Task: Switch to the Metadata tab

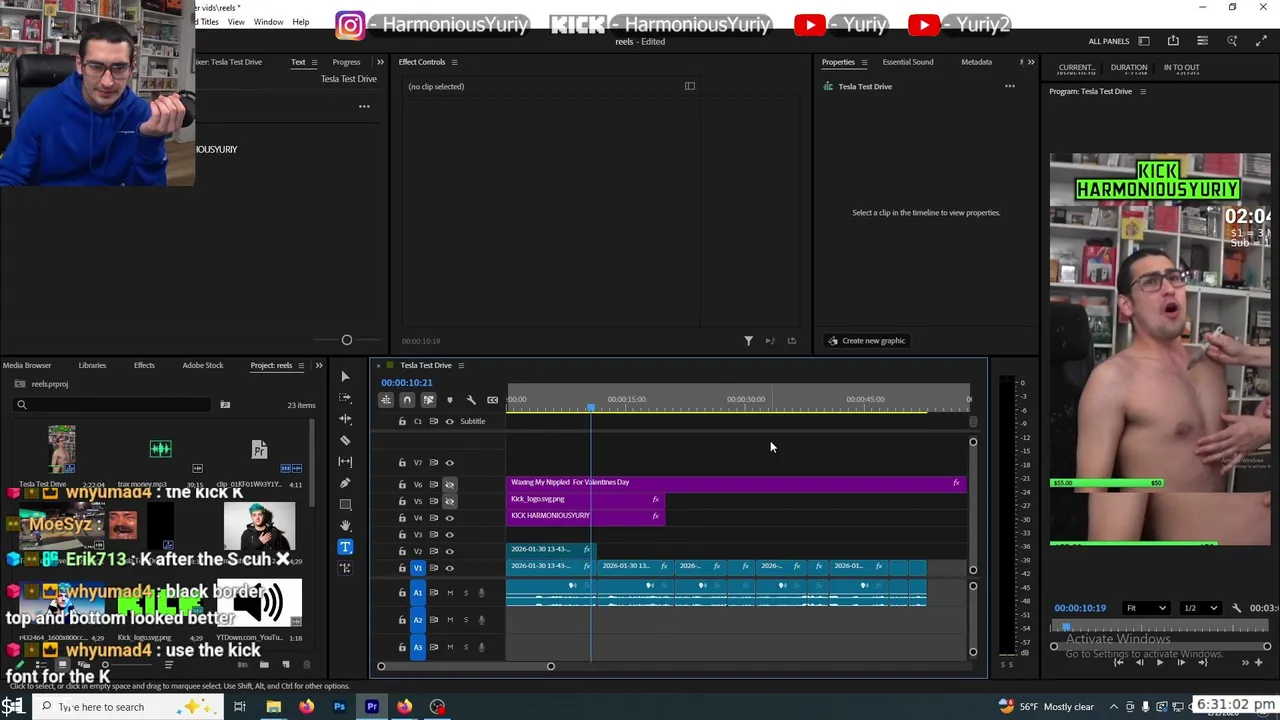Action: [x=977, y=62]
